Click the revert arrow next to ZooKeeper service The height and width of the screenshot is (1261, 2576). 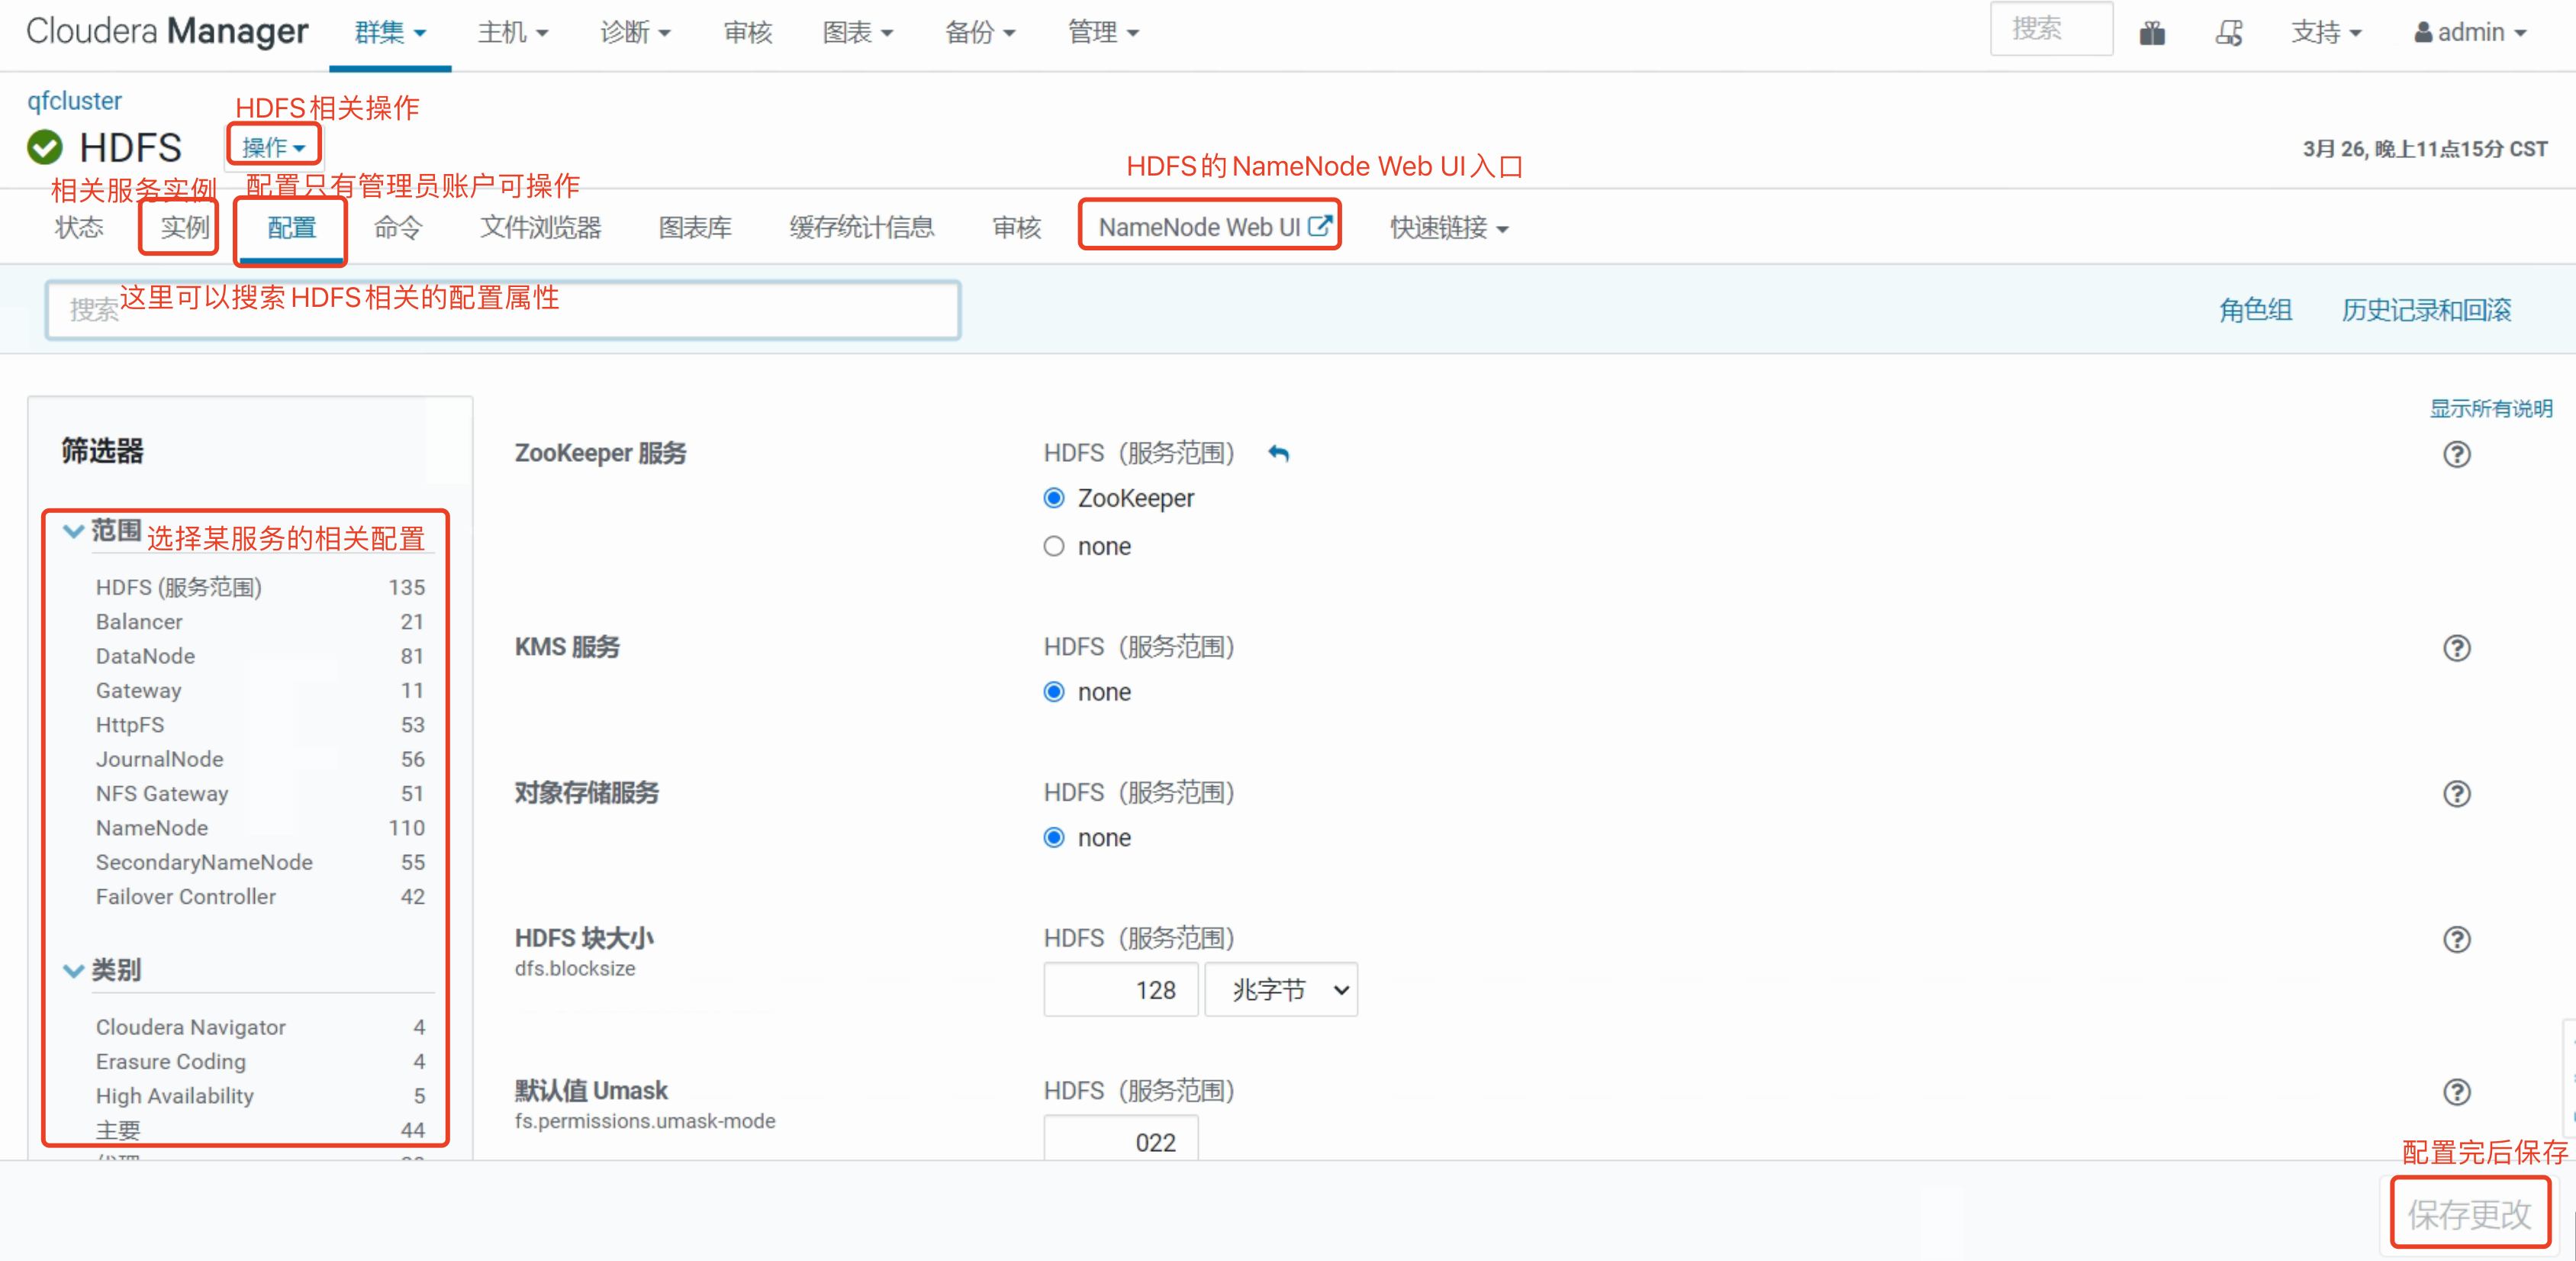click(x=1278, y=454)
